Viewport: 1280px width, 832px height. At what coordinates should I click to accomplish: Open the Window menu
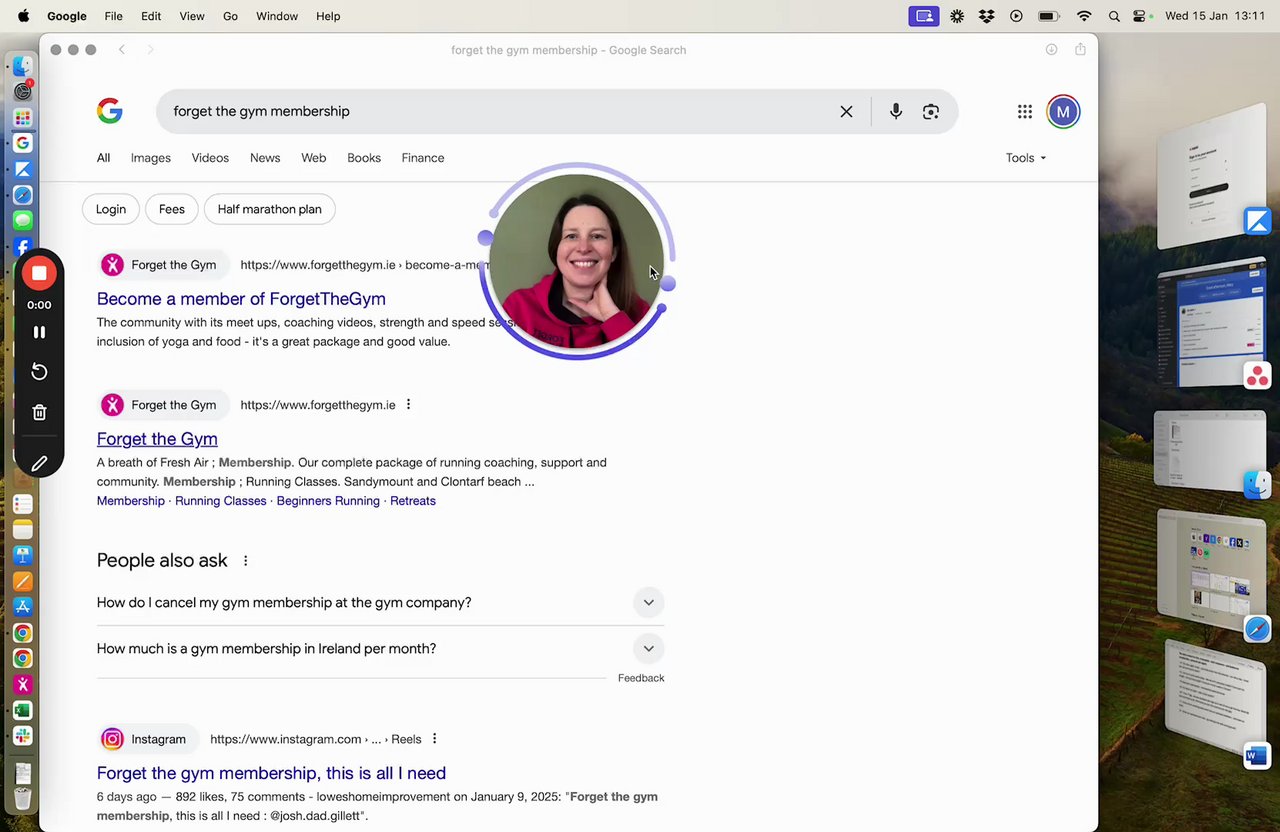pos(277,16)
